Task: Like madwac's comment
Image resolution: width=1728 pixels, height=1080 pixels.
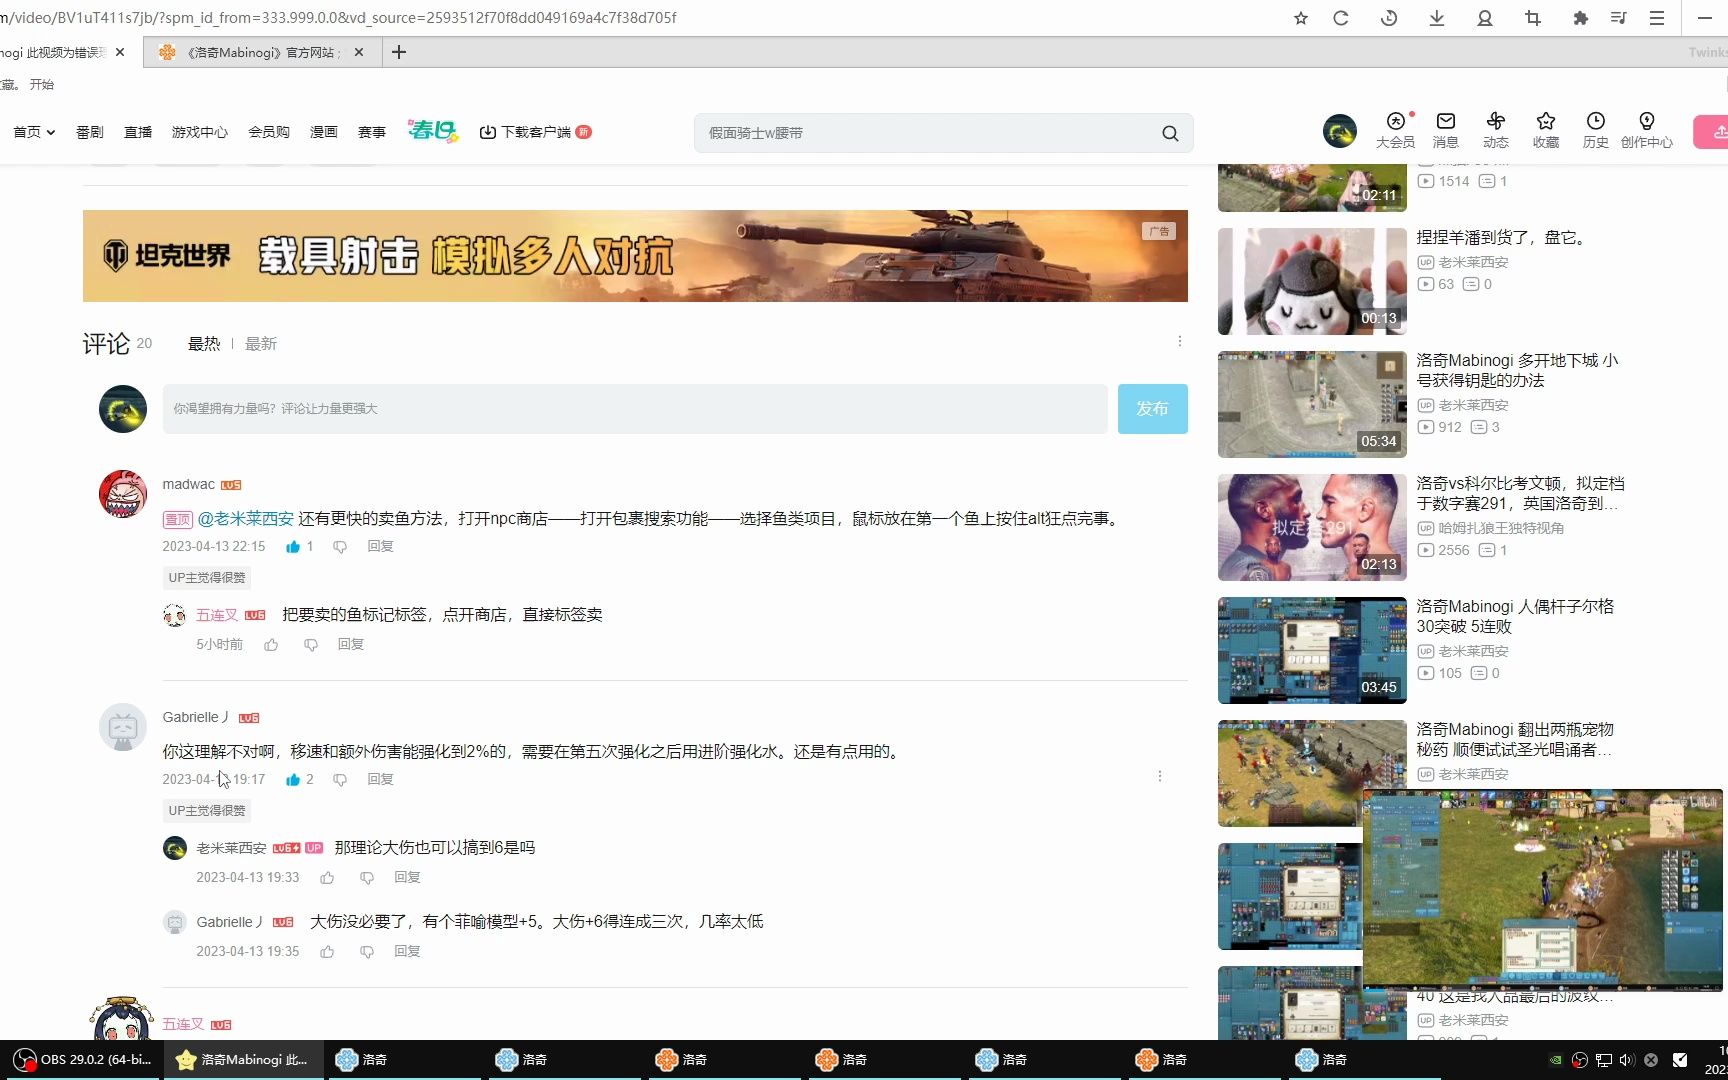Action: point(293,547)
